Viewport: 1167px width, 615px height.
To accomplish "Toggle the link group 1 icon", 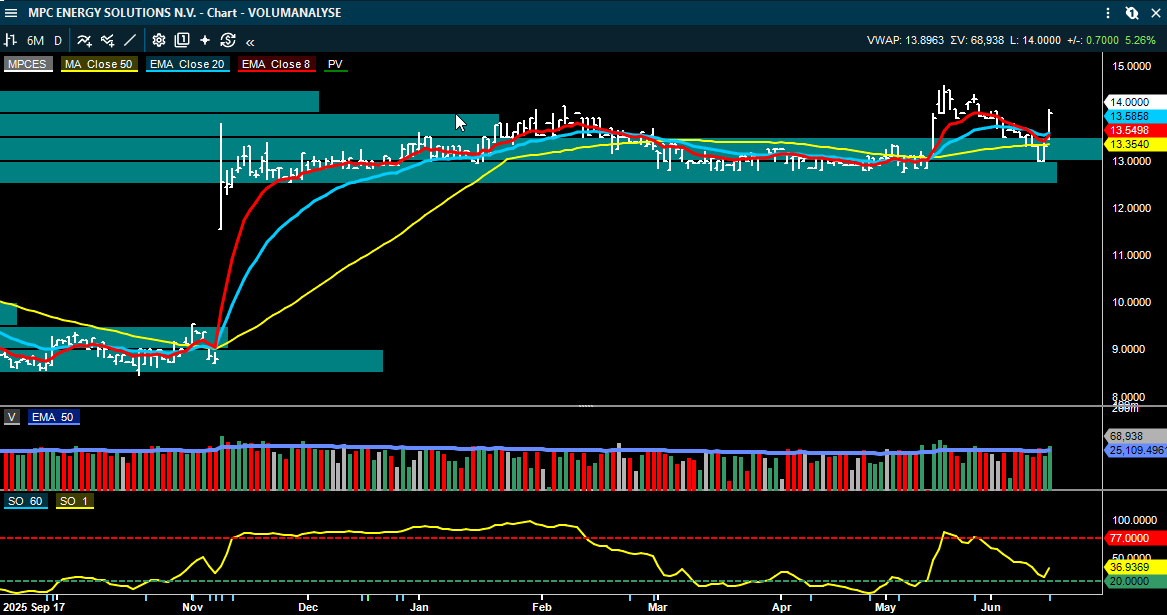I will [x=1132, y=13].
